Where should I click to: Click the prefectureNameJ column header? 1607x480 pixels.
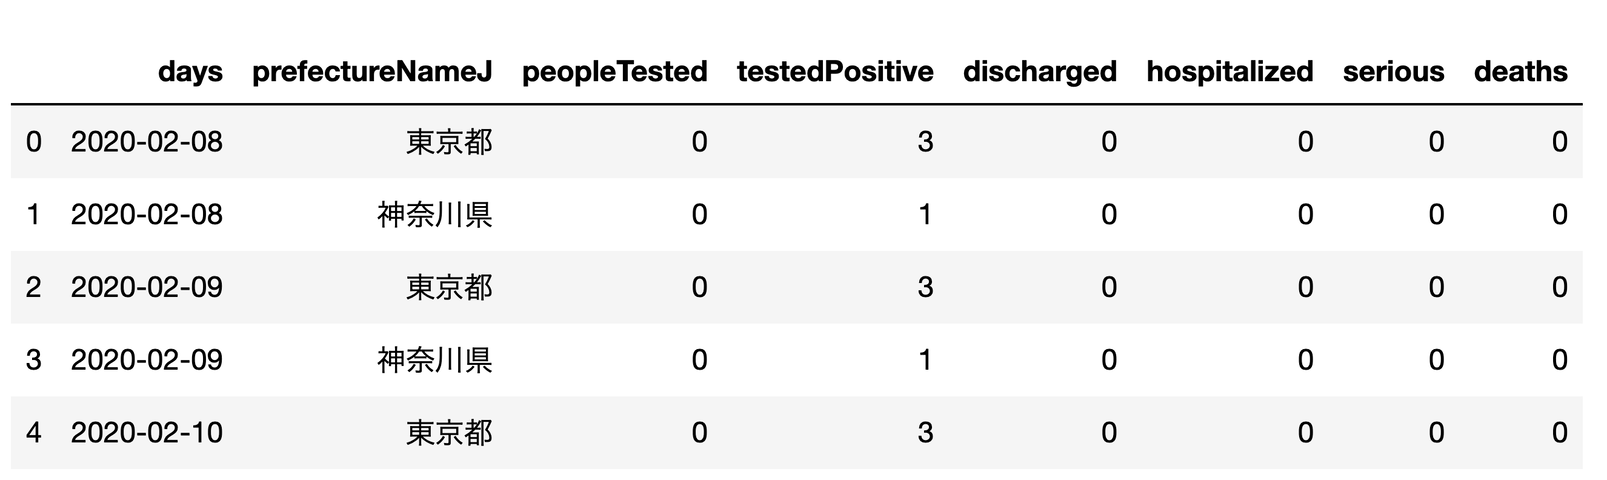pyautogui.click(x=372, y=72)
